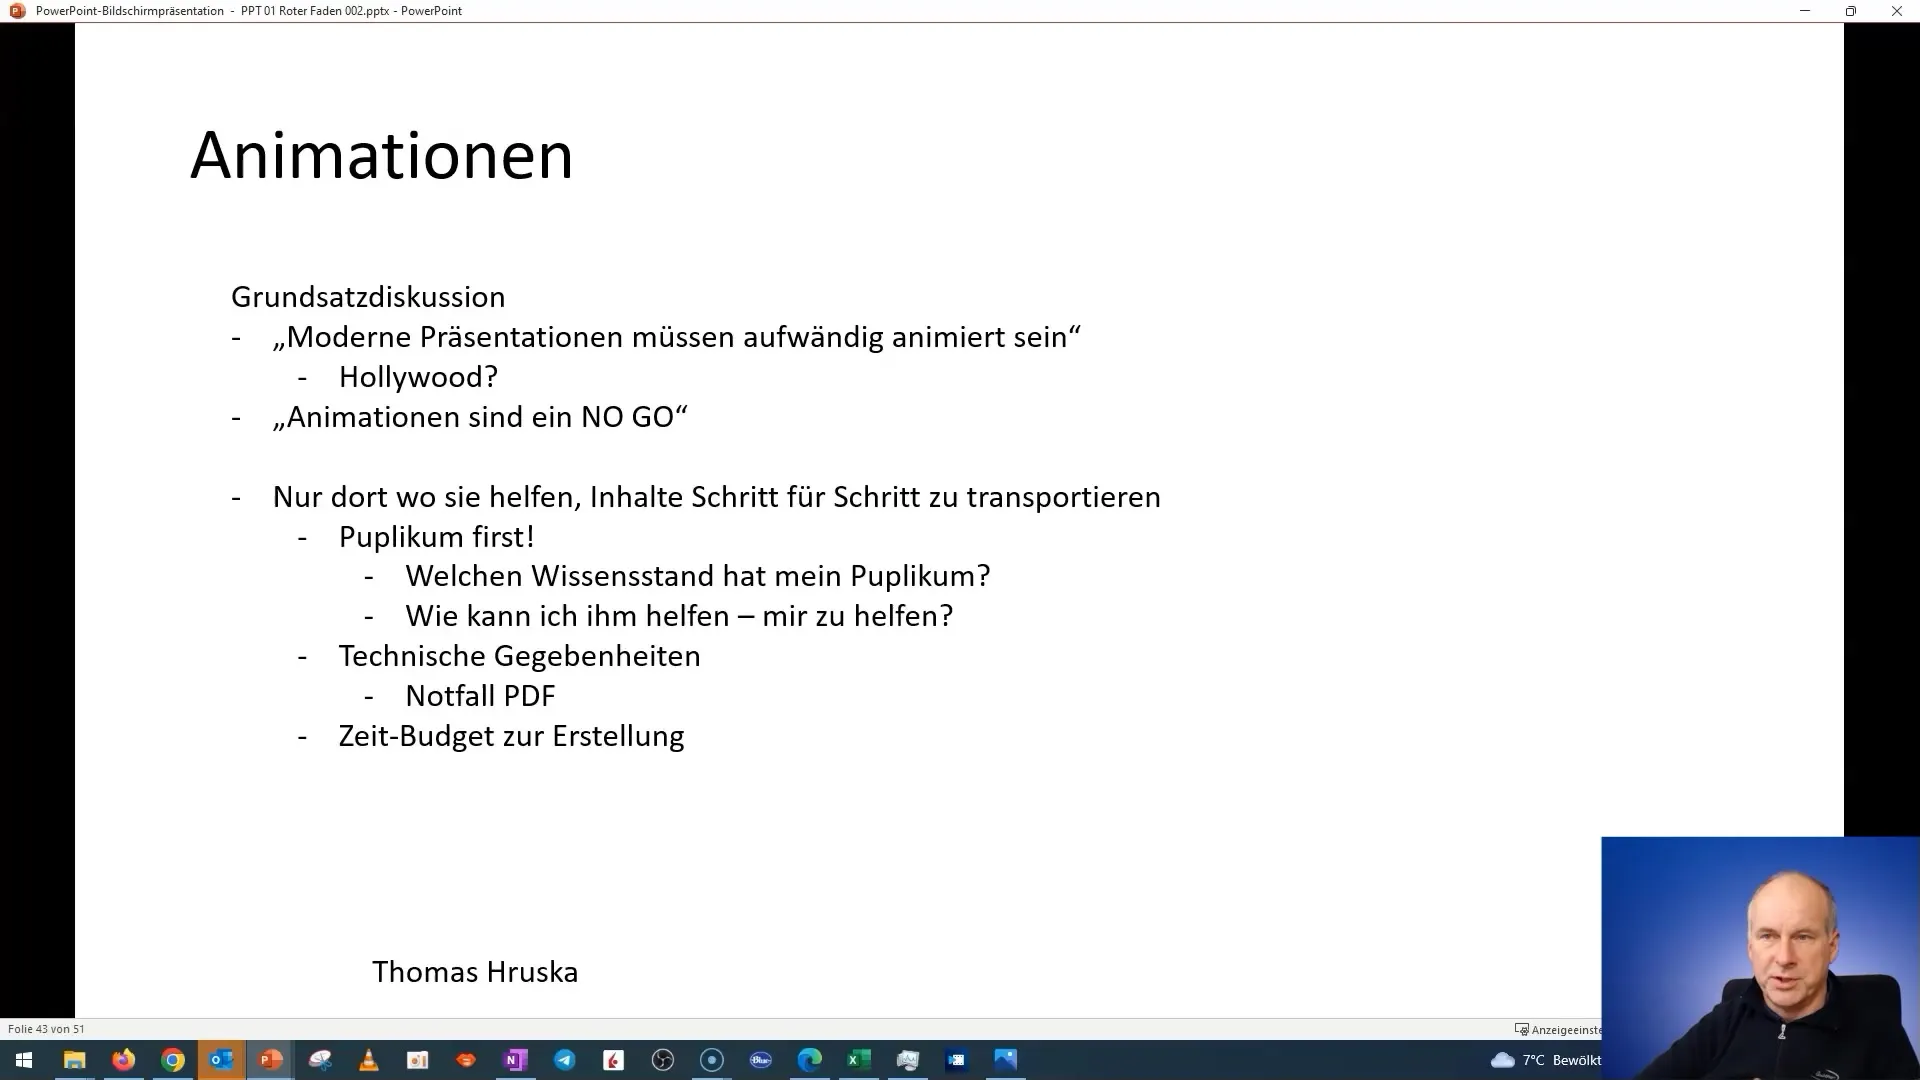Click the weather display in system tray

pos(1545,1059)
